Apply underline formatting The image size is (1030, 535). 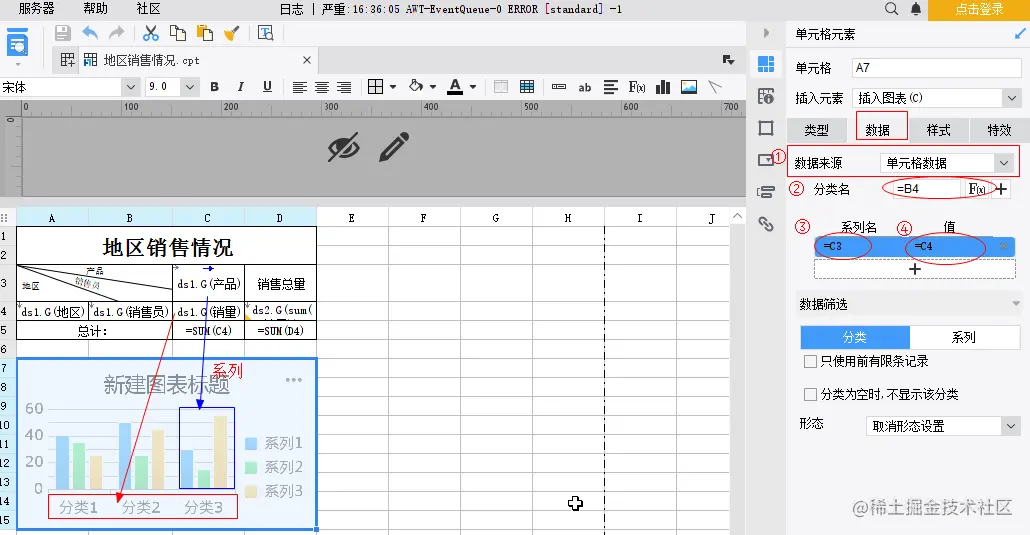click(267, 87)
